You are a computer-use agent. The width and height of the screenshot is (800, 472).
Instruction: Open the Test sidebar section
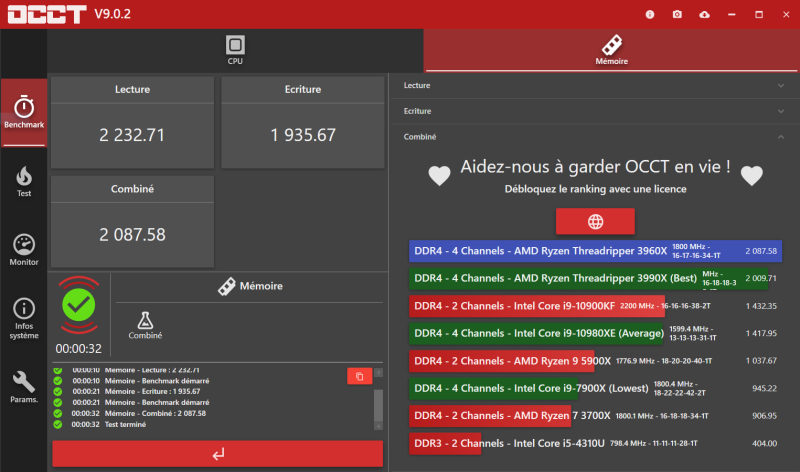23,182
